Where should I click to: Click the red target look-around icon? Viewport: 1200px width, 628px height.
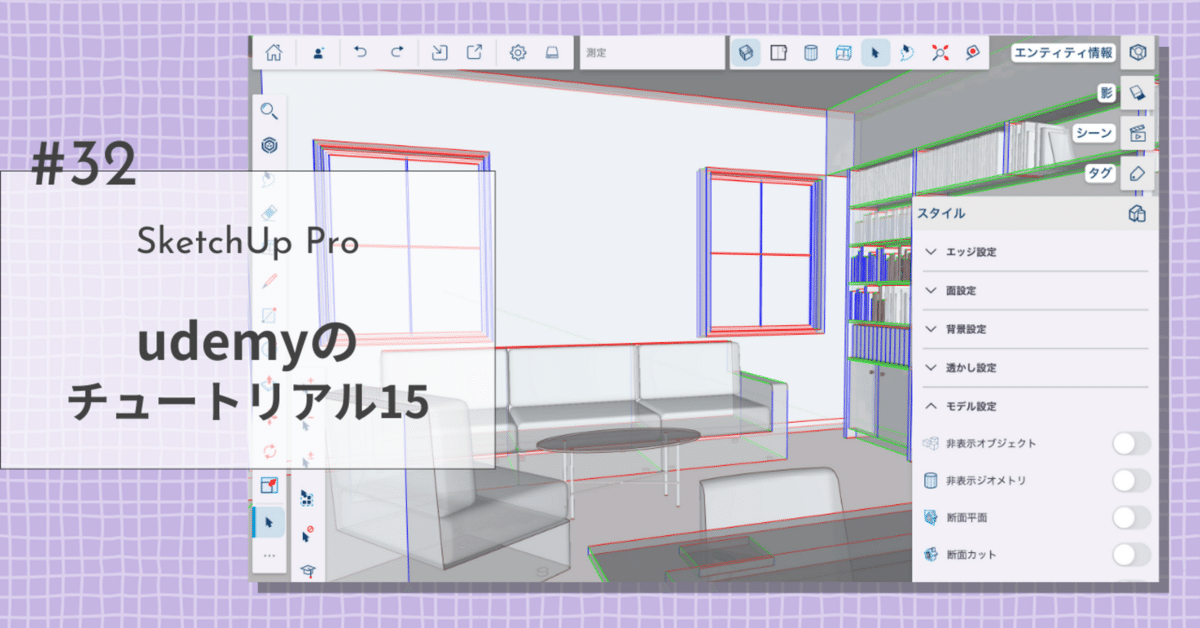click(x=972, y=53)
